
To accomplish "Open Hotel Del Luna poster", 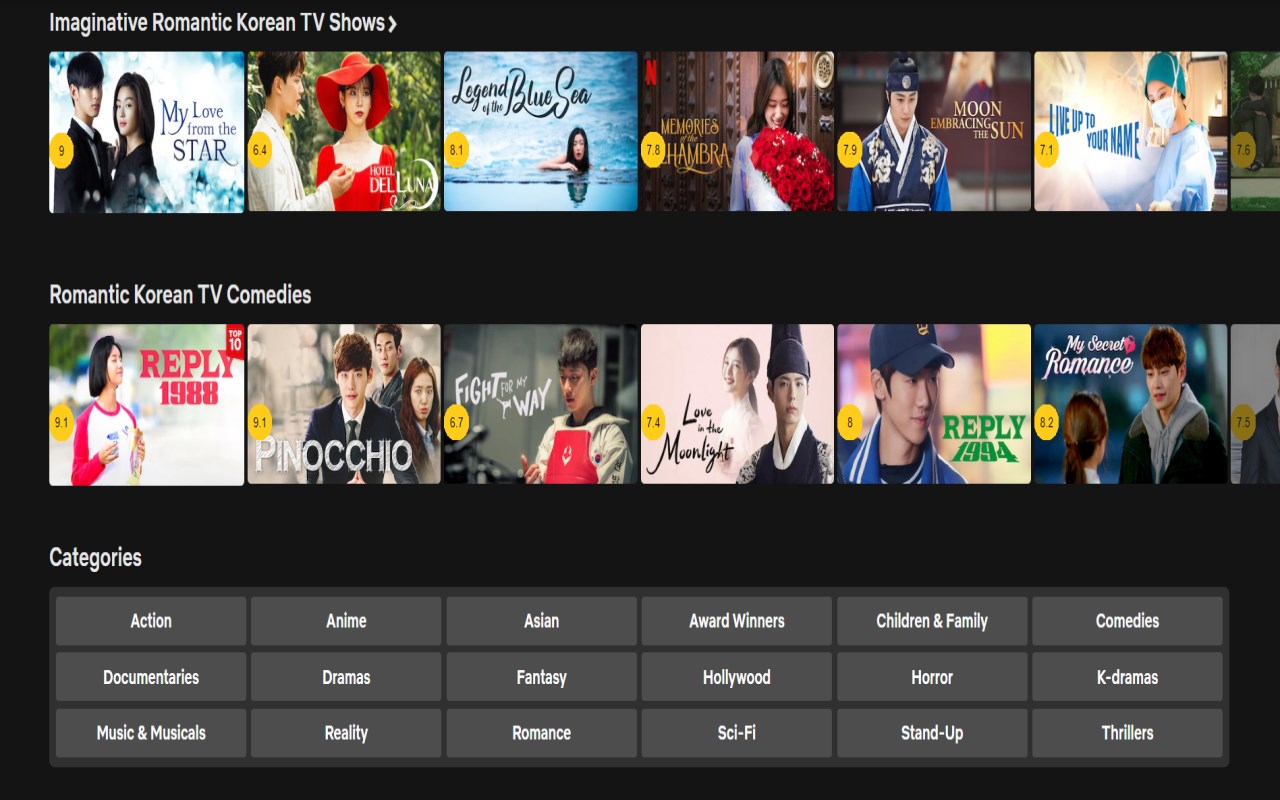I will pyautogui.click(x=343, y=132).
